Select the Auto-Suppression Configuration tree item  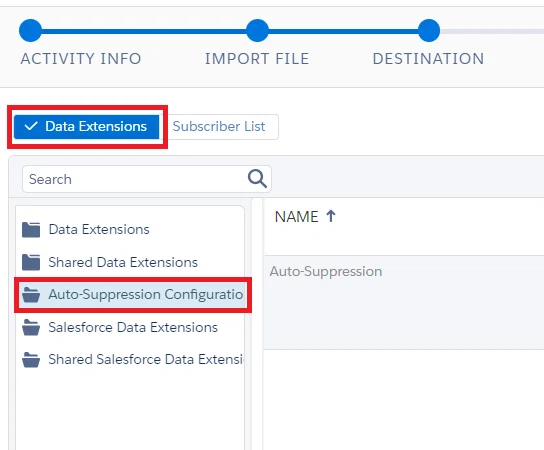pos(133,295)
